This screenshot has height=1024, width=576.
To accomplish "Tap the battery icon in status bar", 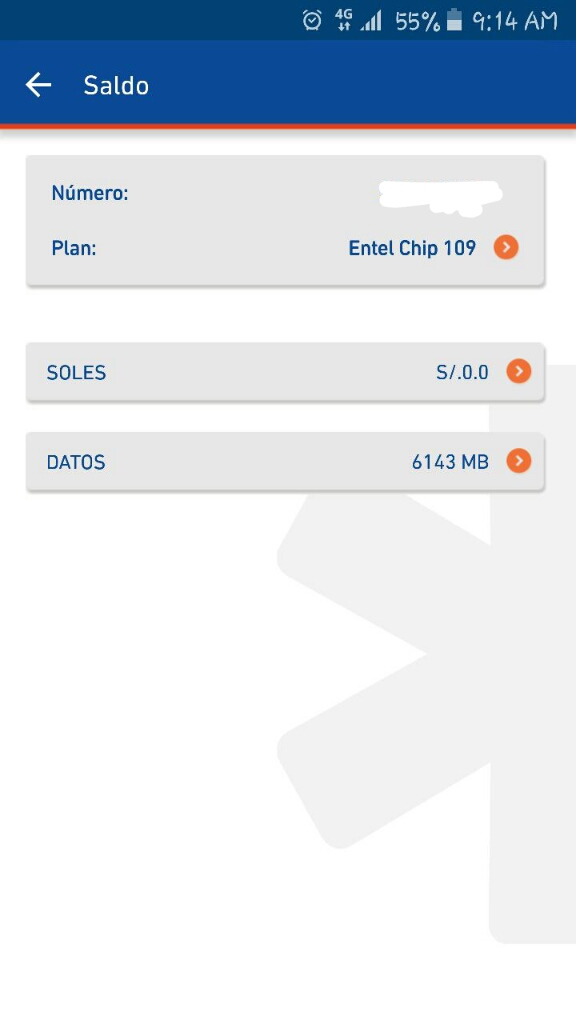I will (454, 20).
